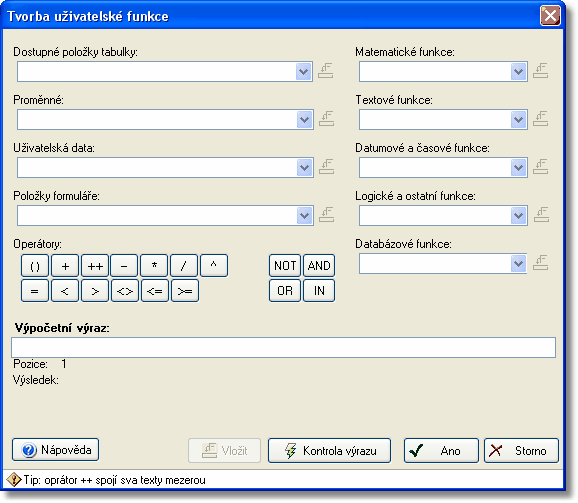Click insert icon beside Textové funkce
This screenshot has width=578, height=503.
click(x=540, y=119)
